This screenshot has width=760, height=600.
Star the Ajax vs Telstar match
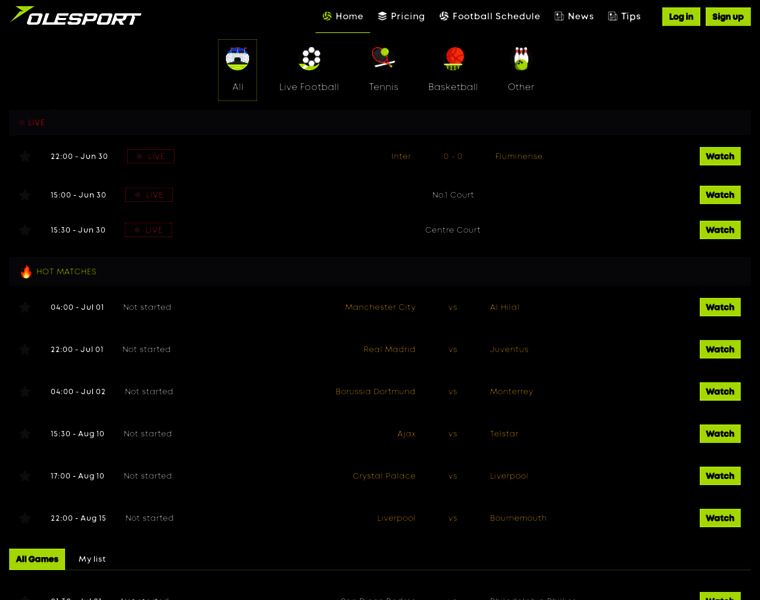coord(25,434)
